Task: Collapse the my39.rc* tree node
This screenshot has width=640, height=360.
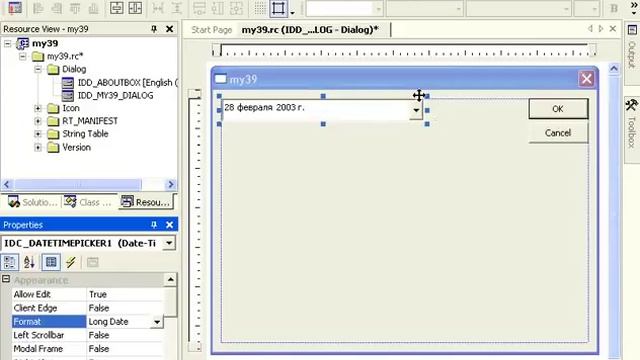Action: (x=22, y=56)
